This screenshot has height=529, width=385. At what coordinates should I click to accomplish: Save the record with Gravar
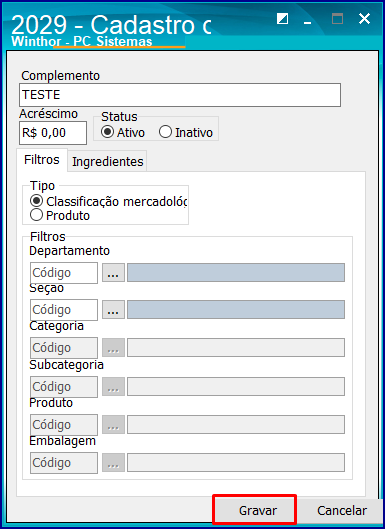[255, 510]
